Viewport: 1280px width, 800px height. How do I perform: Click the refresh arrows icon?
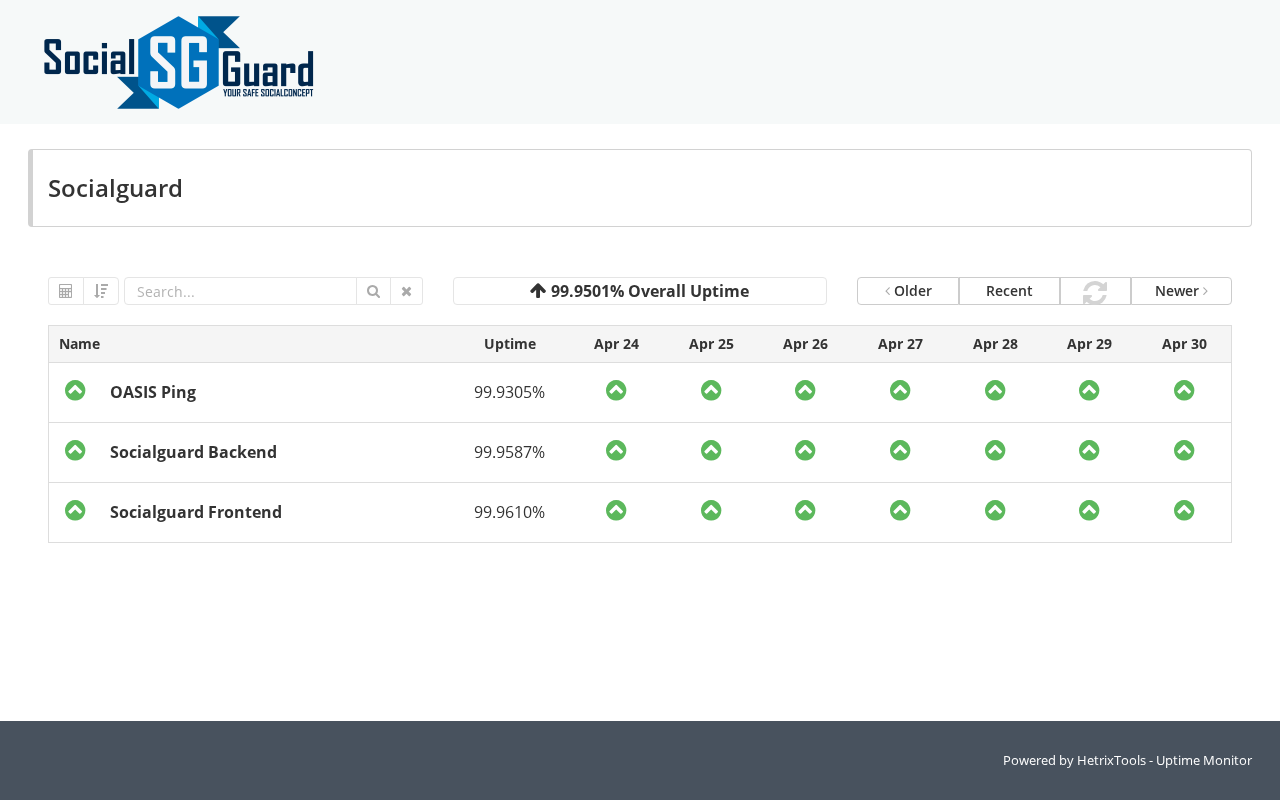point(1095,291)
